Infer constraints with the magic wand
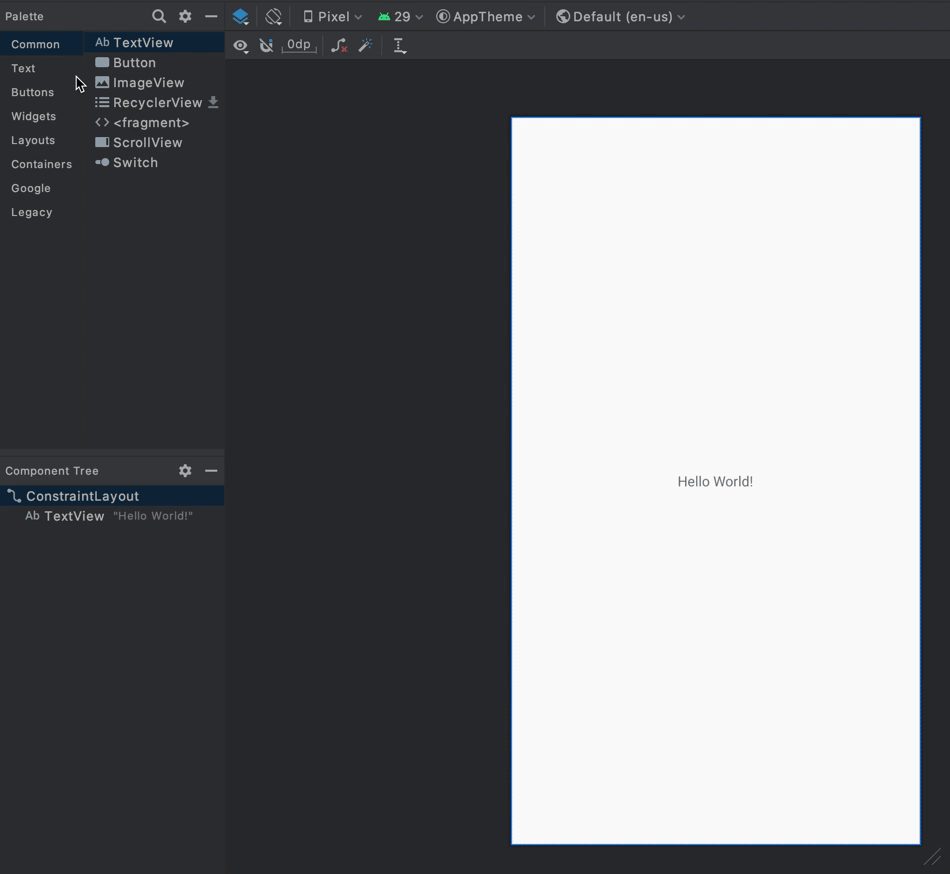Viewport: 950px width, 874px height. [365, 45]
